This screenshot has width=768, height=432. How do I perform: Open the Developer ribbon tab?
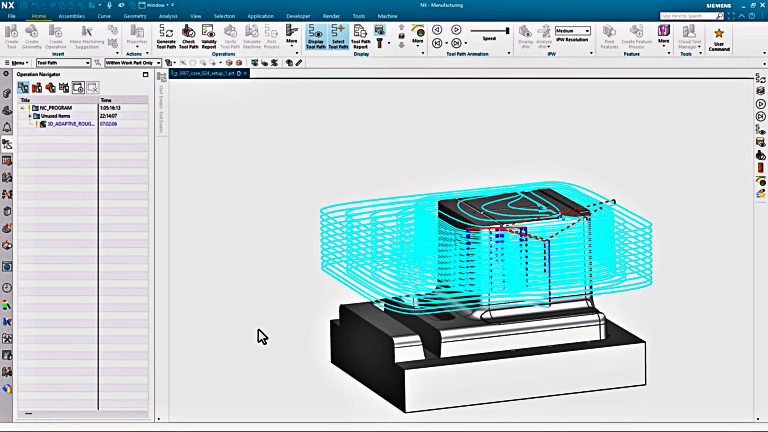(298, 16)
